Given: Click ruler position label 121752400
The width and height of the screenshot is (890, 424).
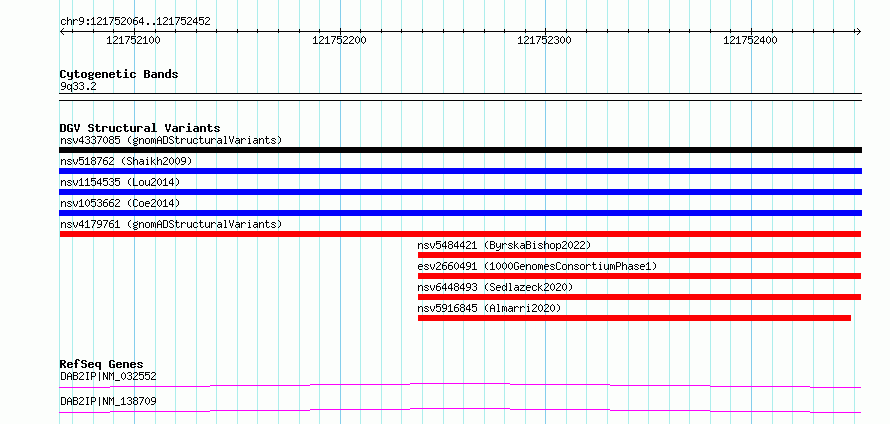Looking at the screenshot, I should pos(750,40).
